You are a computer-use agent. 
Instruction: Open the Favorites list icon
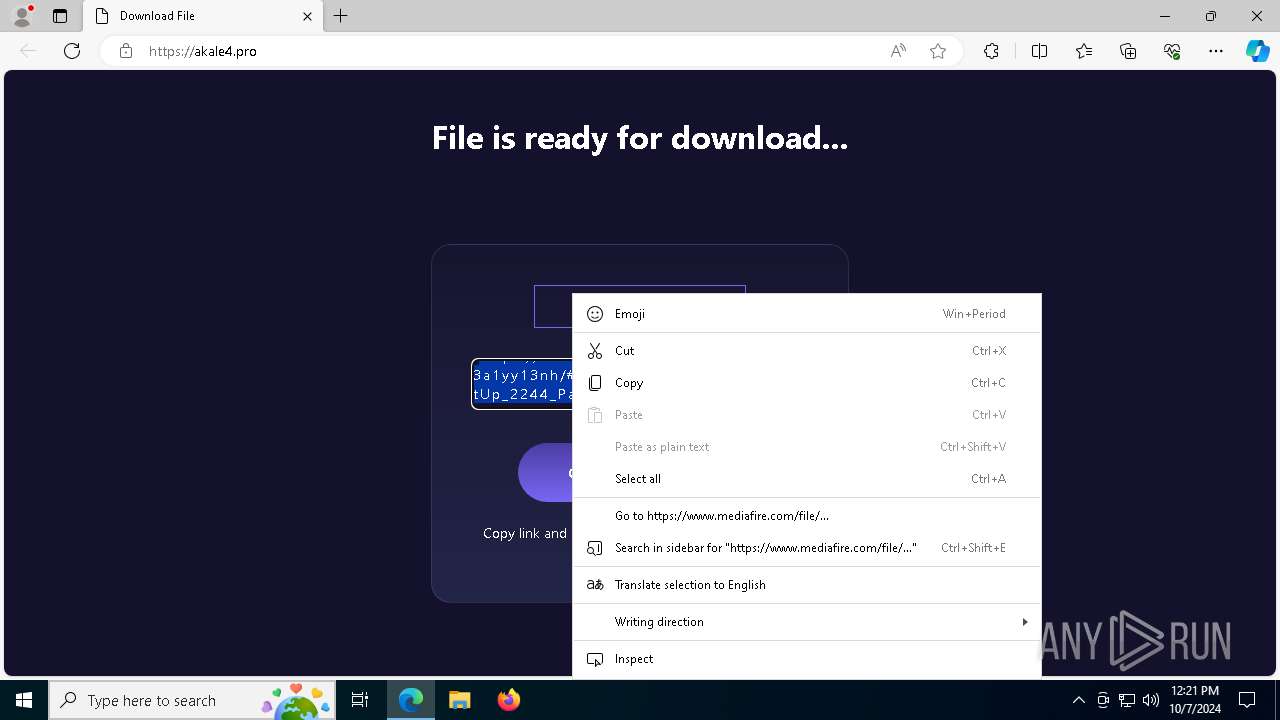click(1084, 51)
